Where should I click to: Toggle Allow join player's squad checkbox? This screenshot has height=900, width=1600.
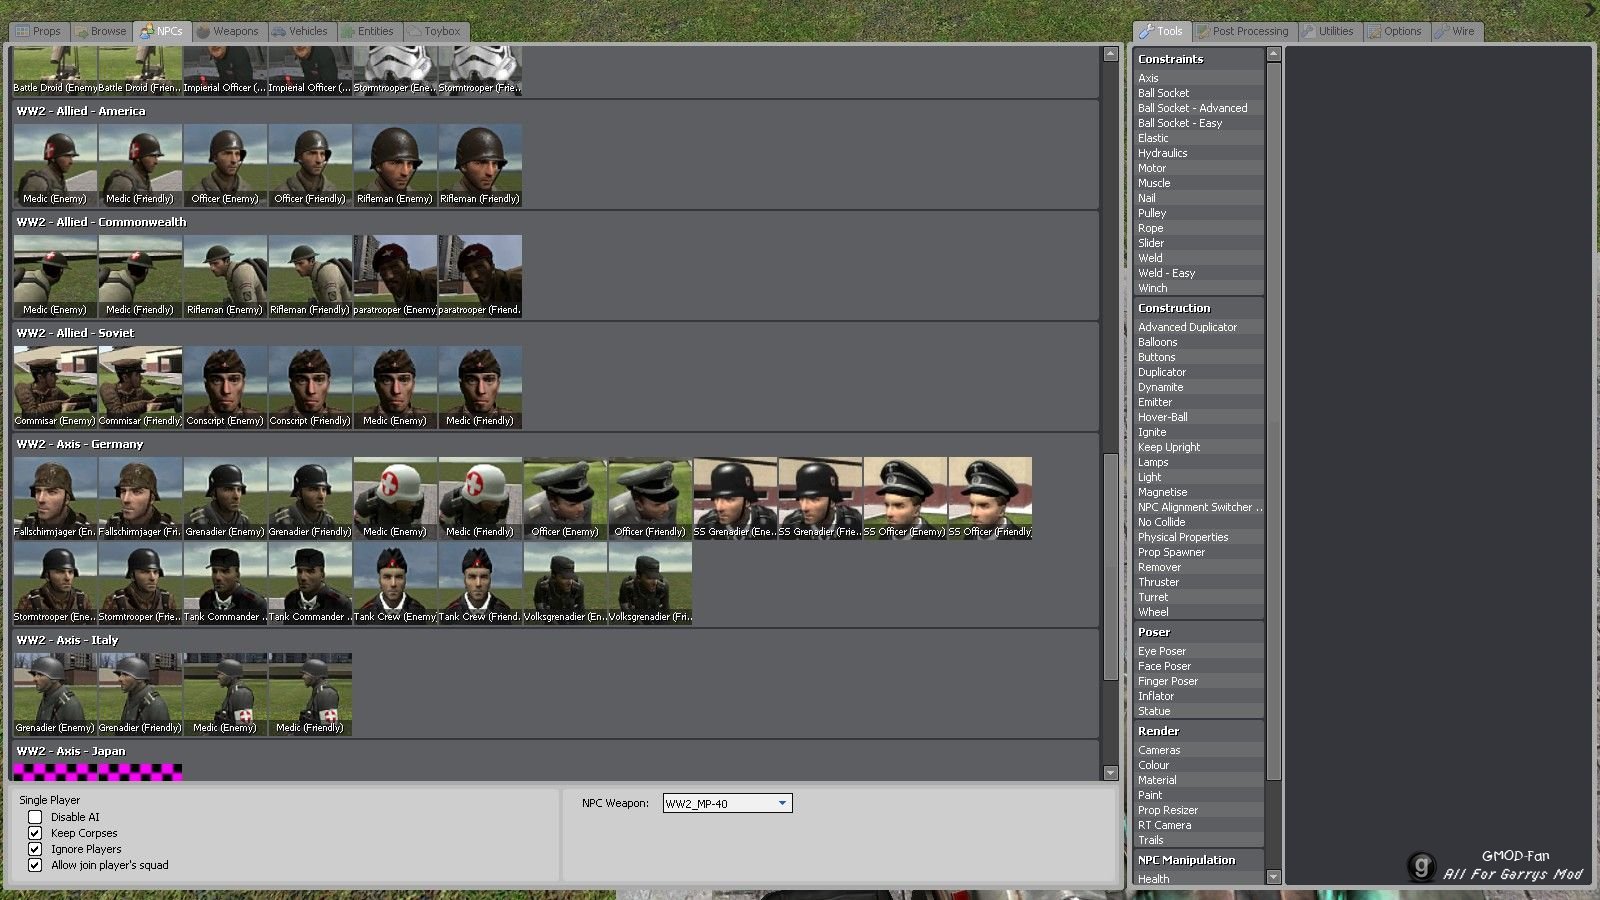click(x=35, y=865)
